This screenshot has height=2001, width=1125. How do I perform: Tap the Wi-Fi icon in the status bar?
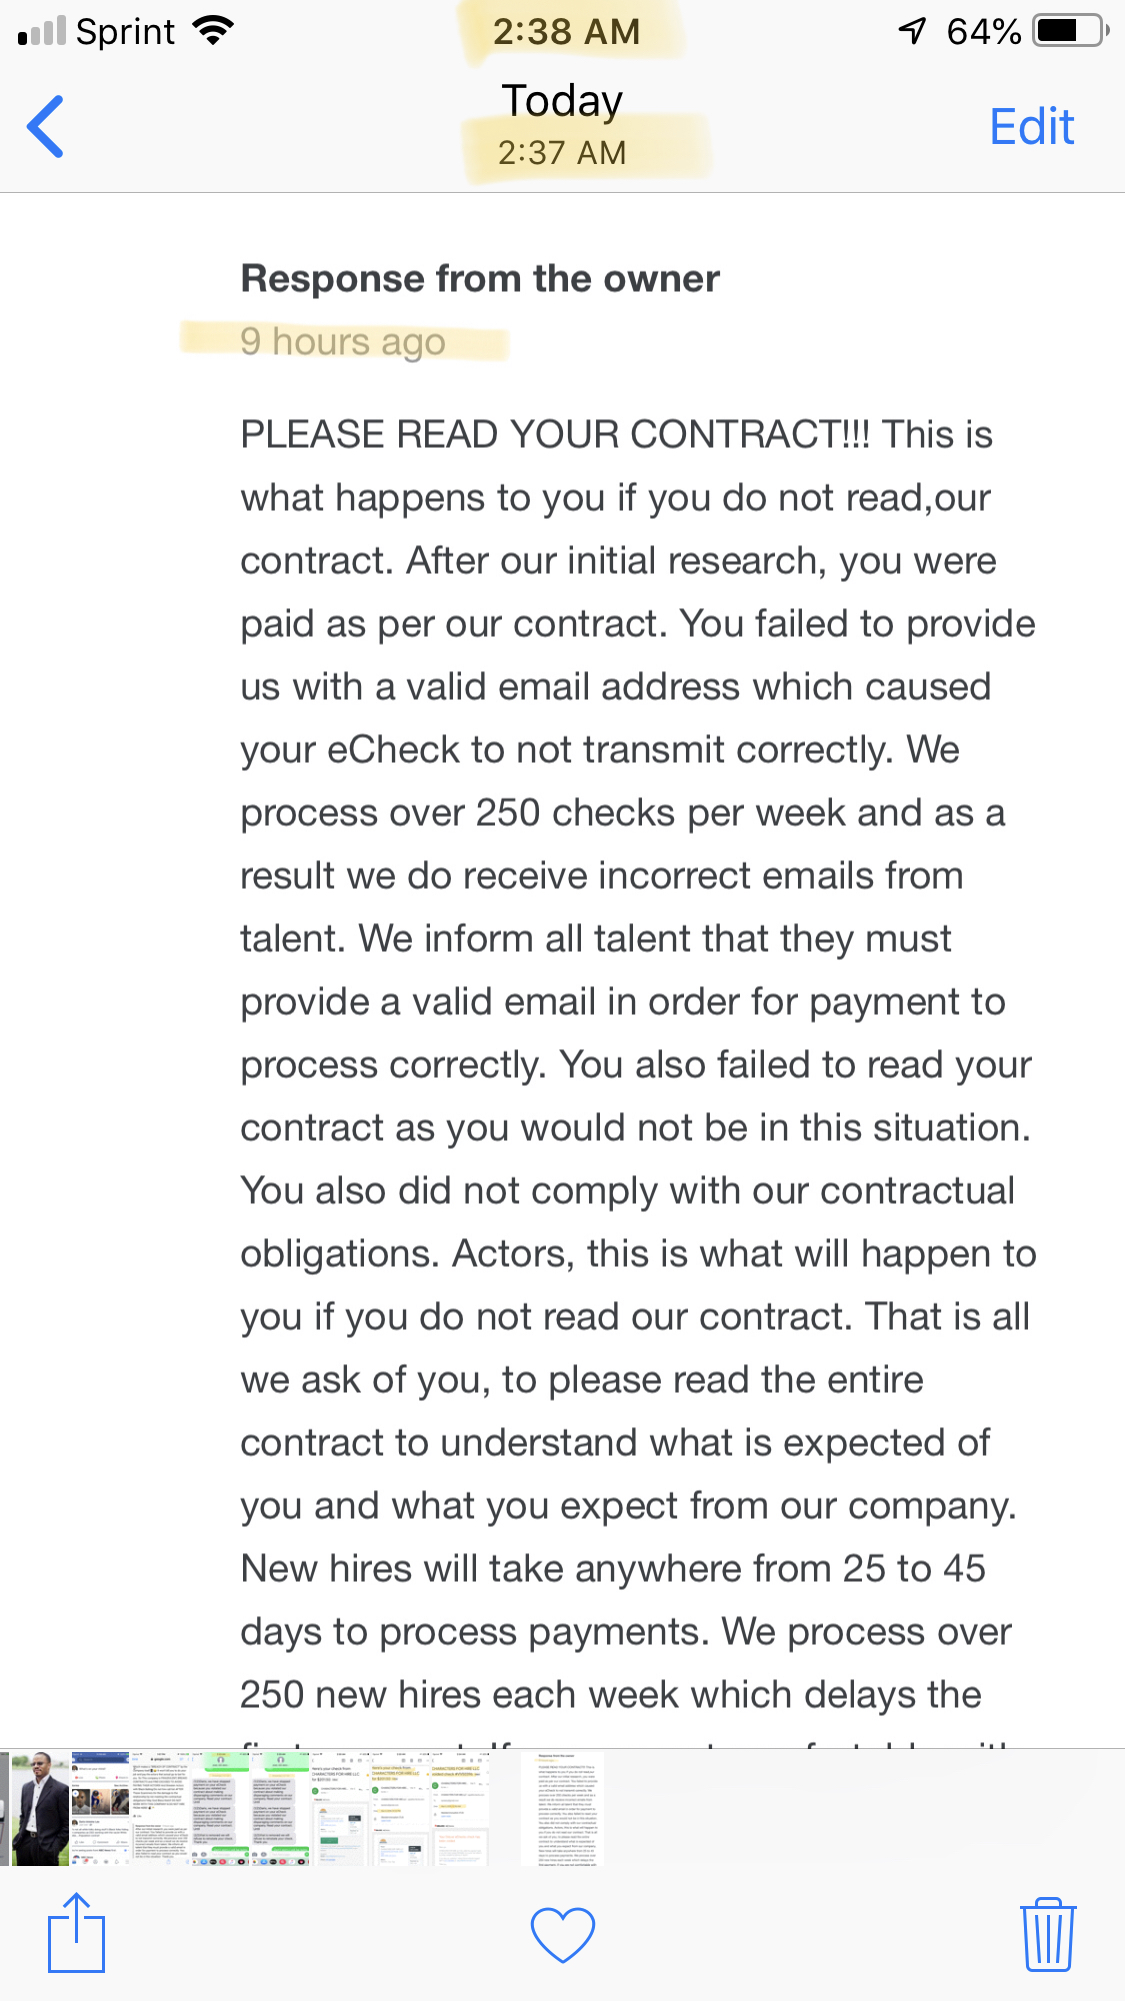click(x=213, y=31)
